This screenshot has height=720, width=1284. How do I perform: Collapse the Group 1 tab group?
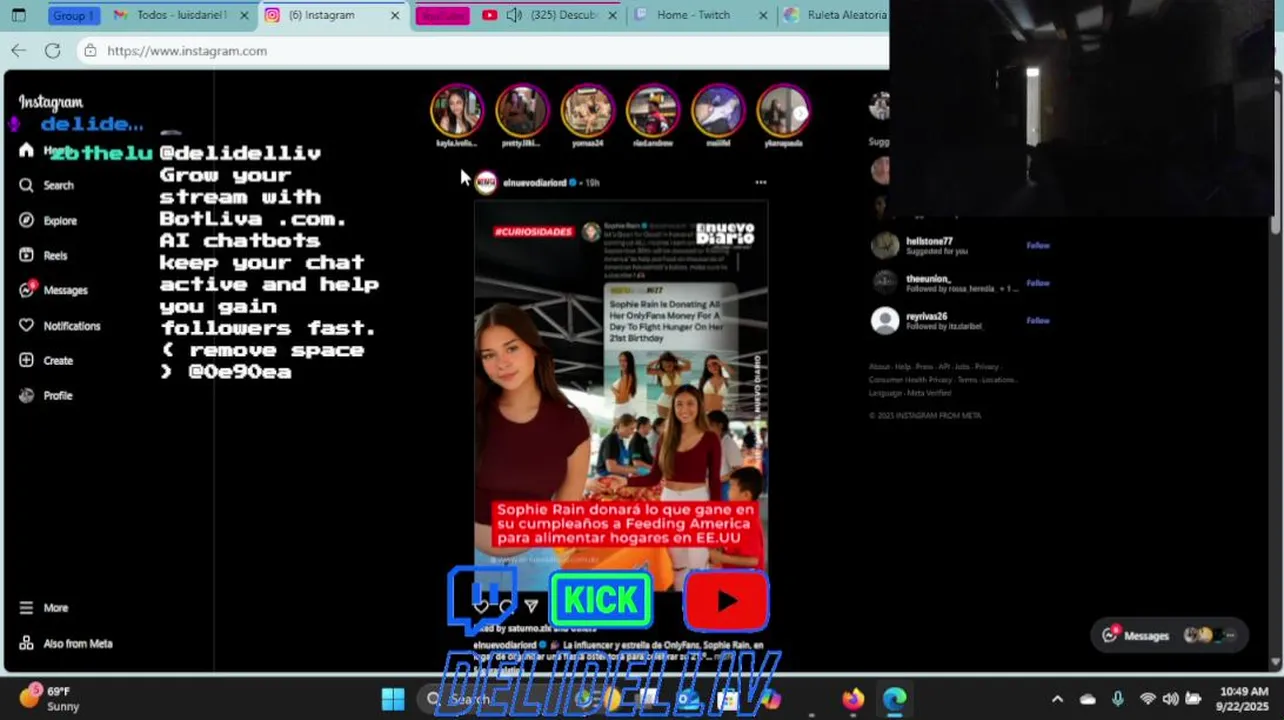74,15
